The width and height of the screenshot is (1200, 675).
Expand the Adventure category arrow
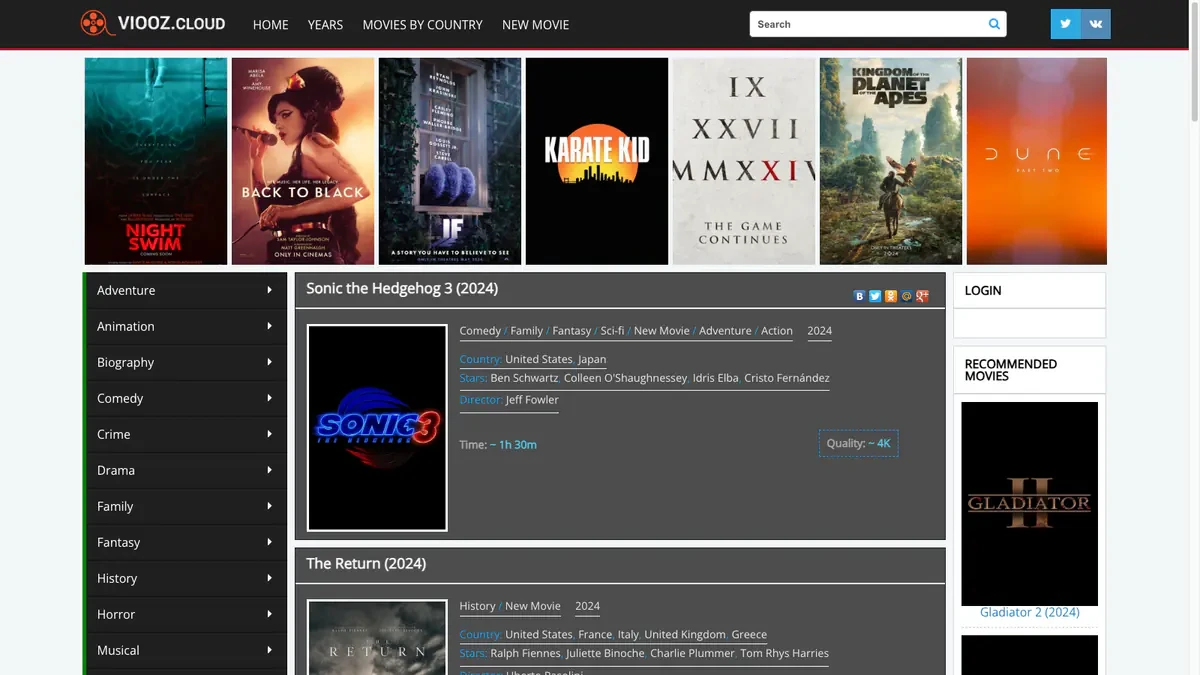point(270,290)
